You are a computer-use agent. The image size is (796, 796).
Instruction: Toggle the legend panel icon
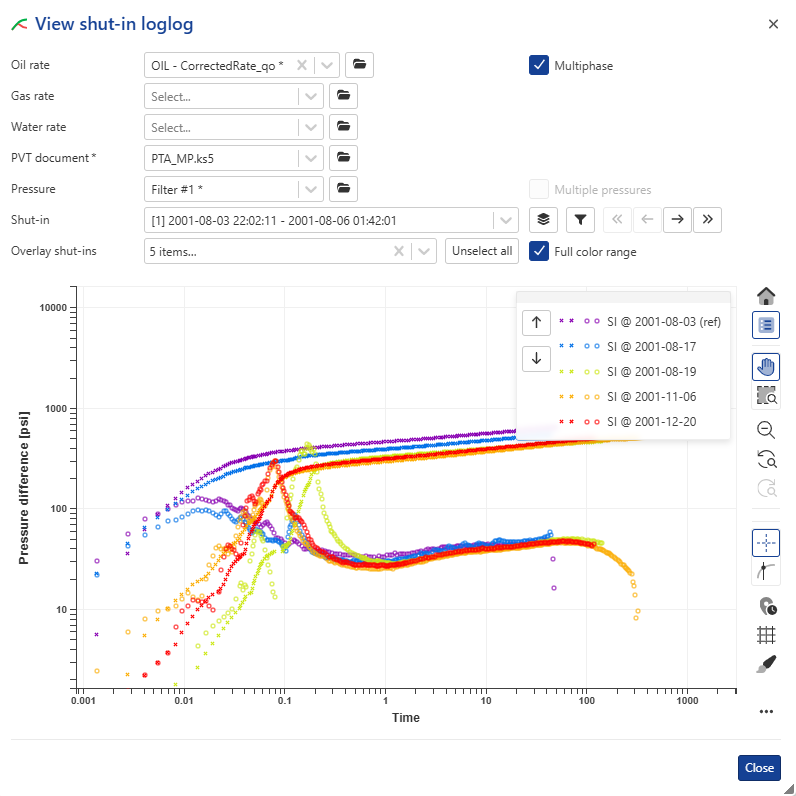766,325
